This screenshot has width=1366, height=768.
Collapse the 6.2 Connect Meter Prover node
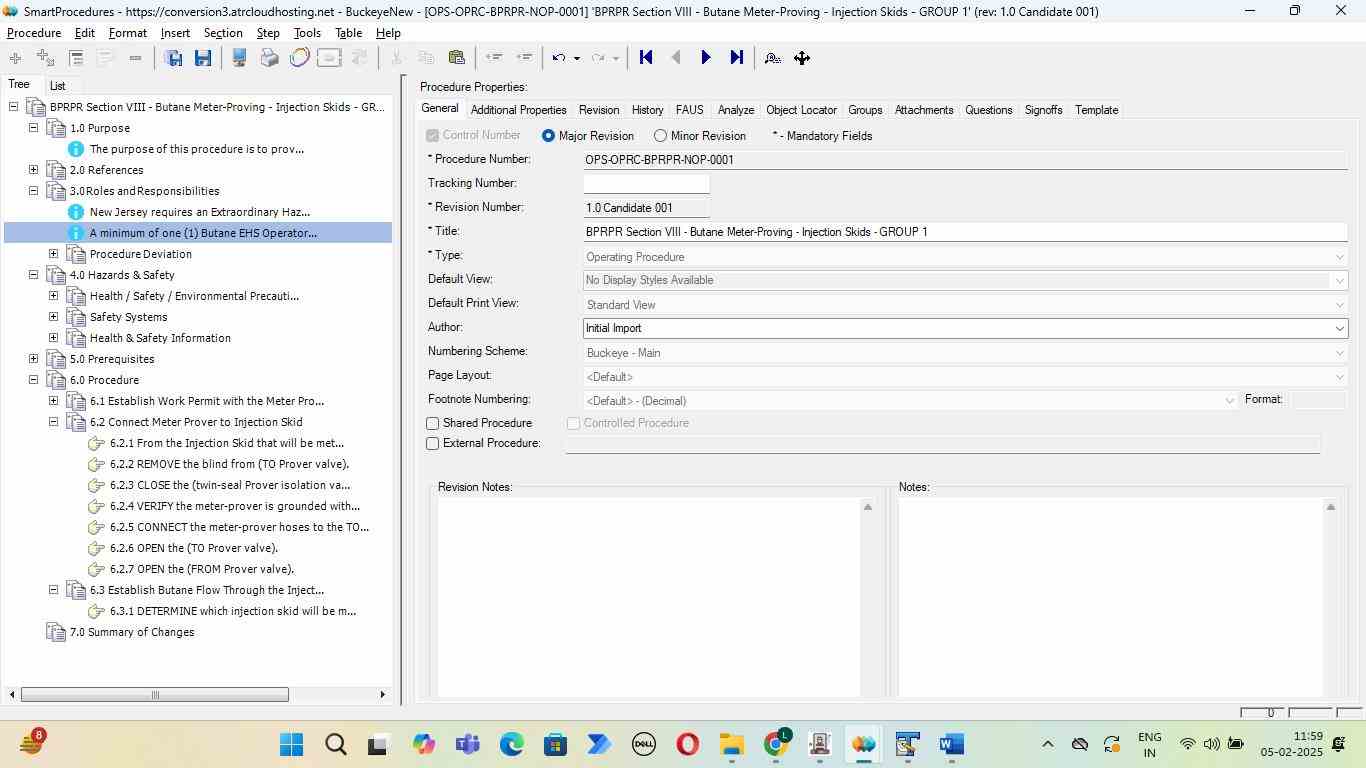tap(54, 422)
